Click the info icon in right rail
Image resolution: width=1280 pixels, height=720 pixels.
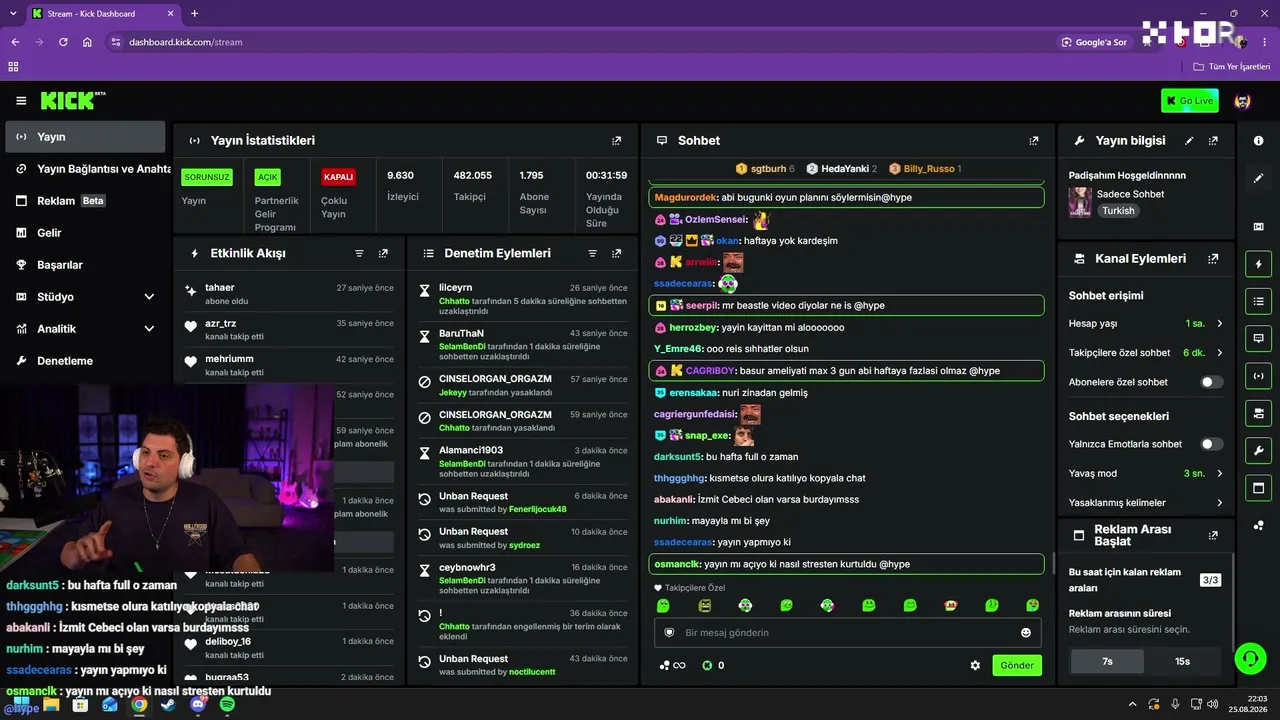[1258, 141]
